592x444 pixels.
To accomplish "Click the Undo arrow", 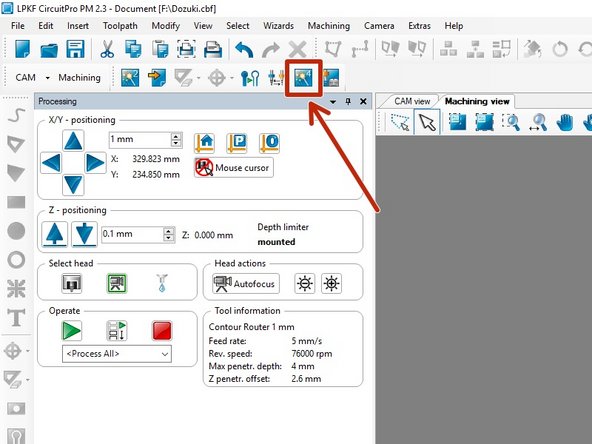I will tap(244, 49).
